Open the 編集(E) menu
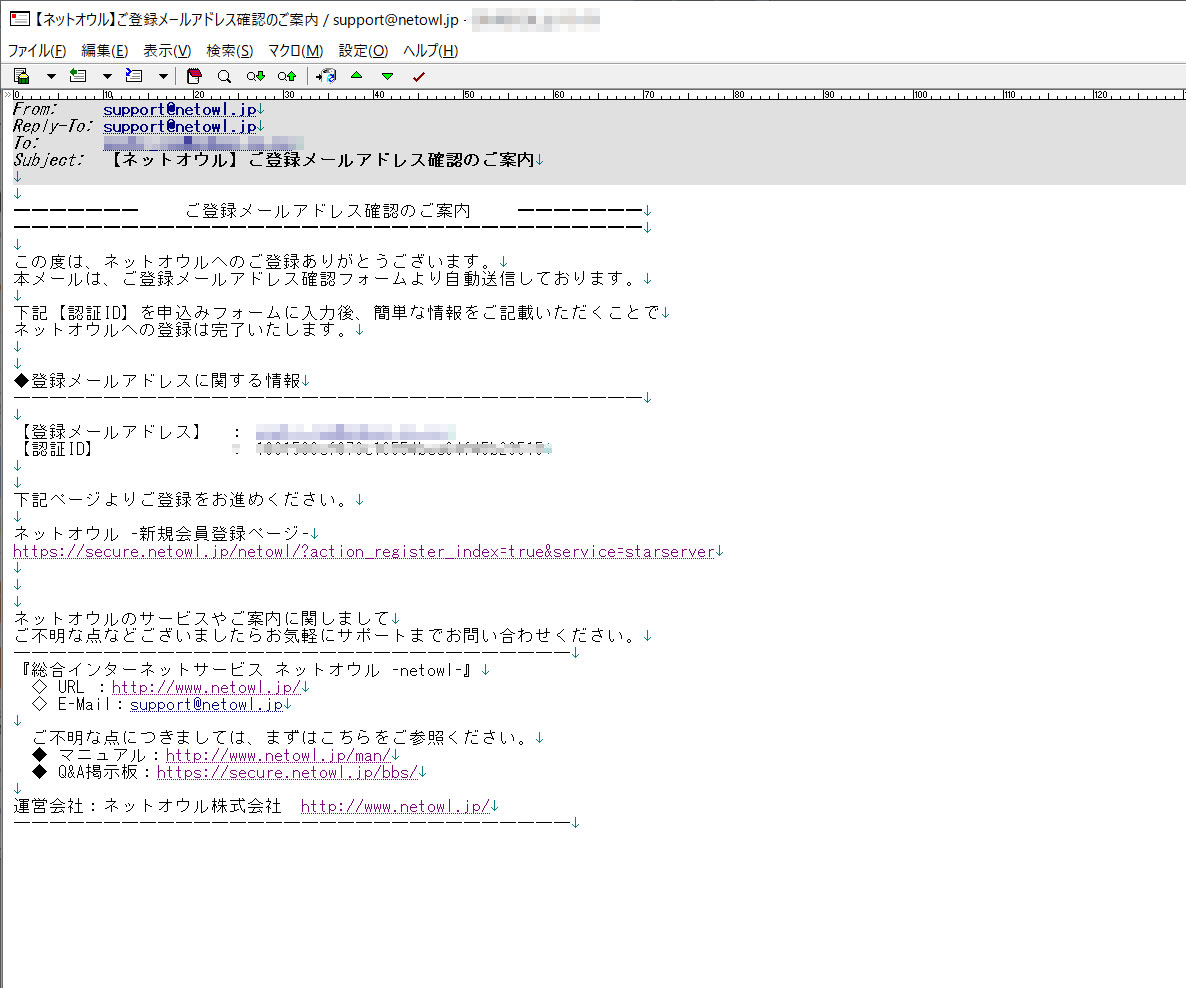The height and width of the screenshot is (988, 1186). pos(104,51)
